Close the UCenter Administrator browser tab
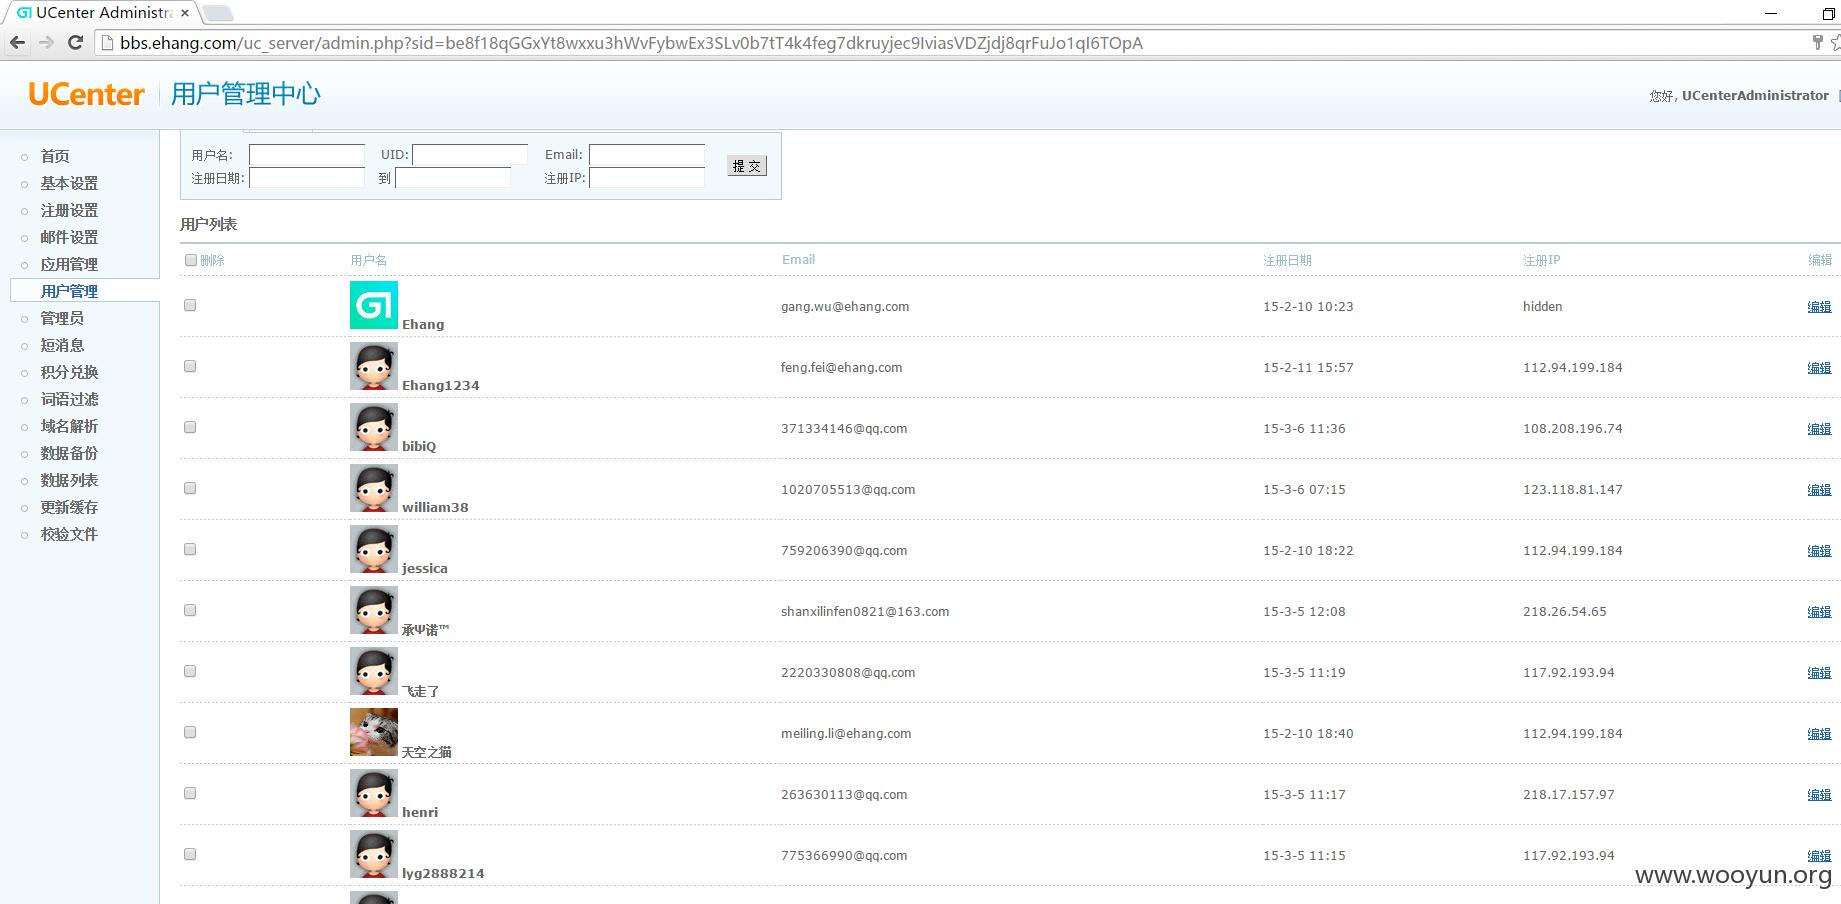Image resolution: width=1841 pixels, height=904 pixels. 185,13
